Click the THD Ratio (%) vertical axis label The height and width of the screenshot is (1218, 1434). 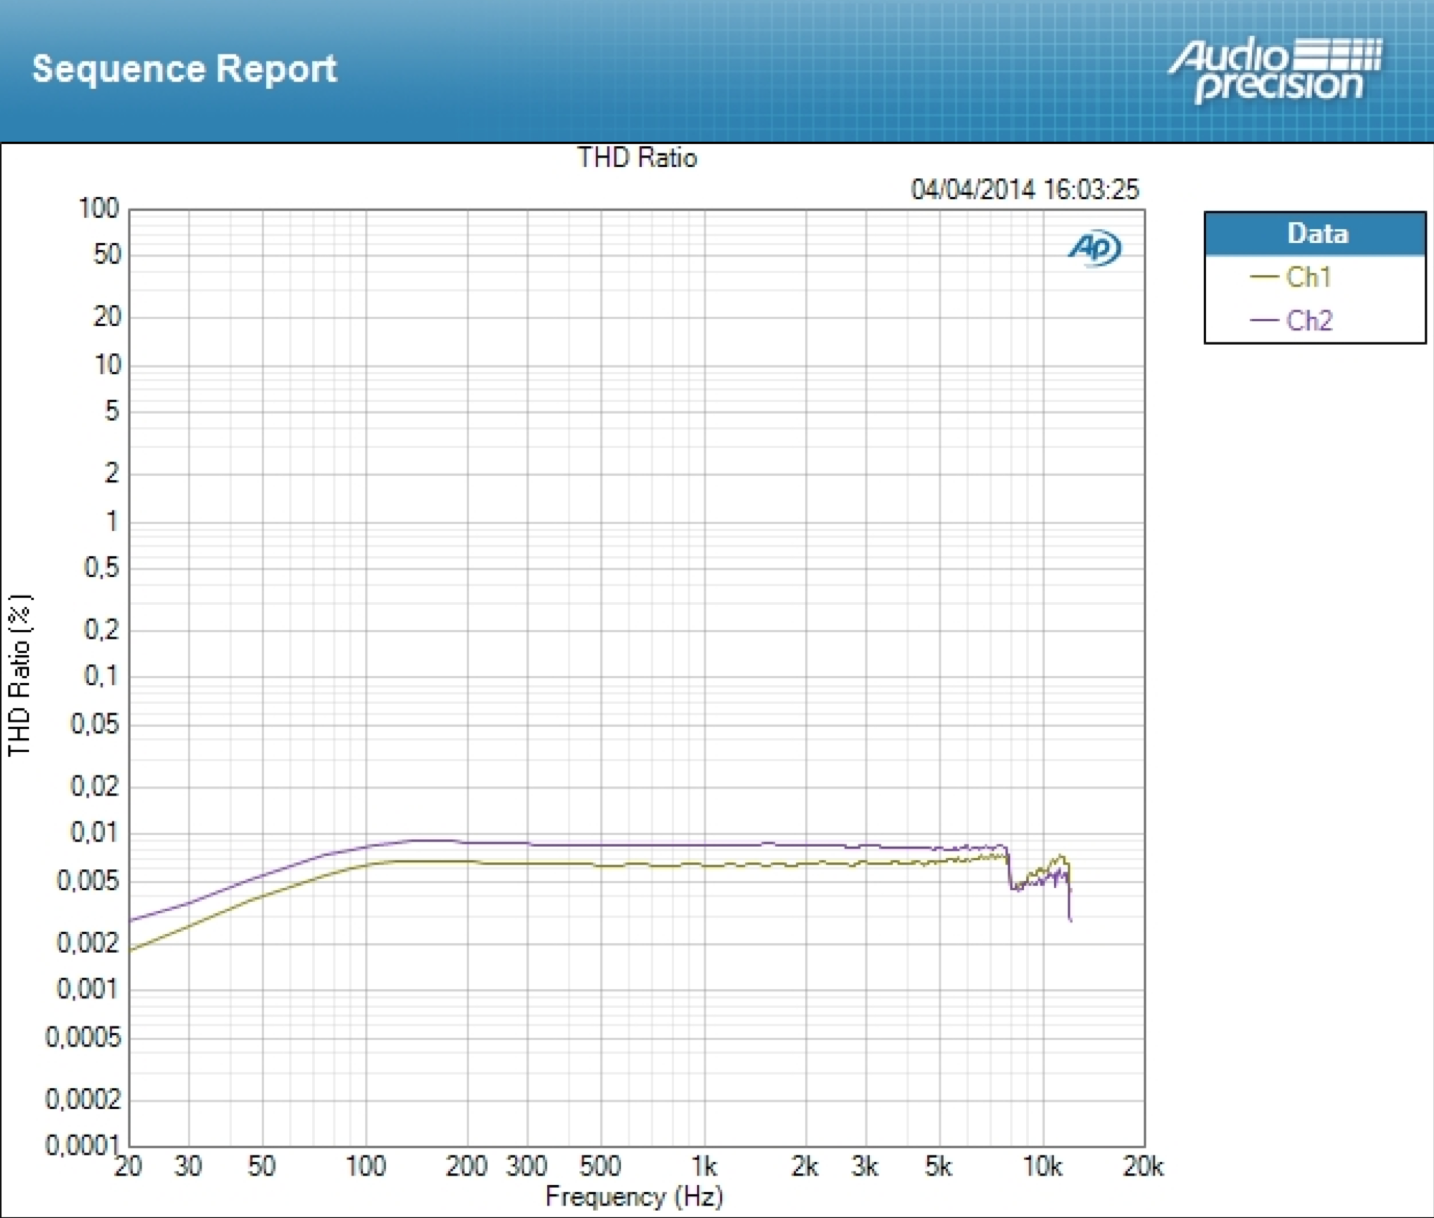20,675
